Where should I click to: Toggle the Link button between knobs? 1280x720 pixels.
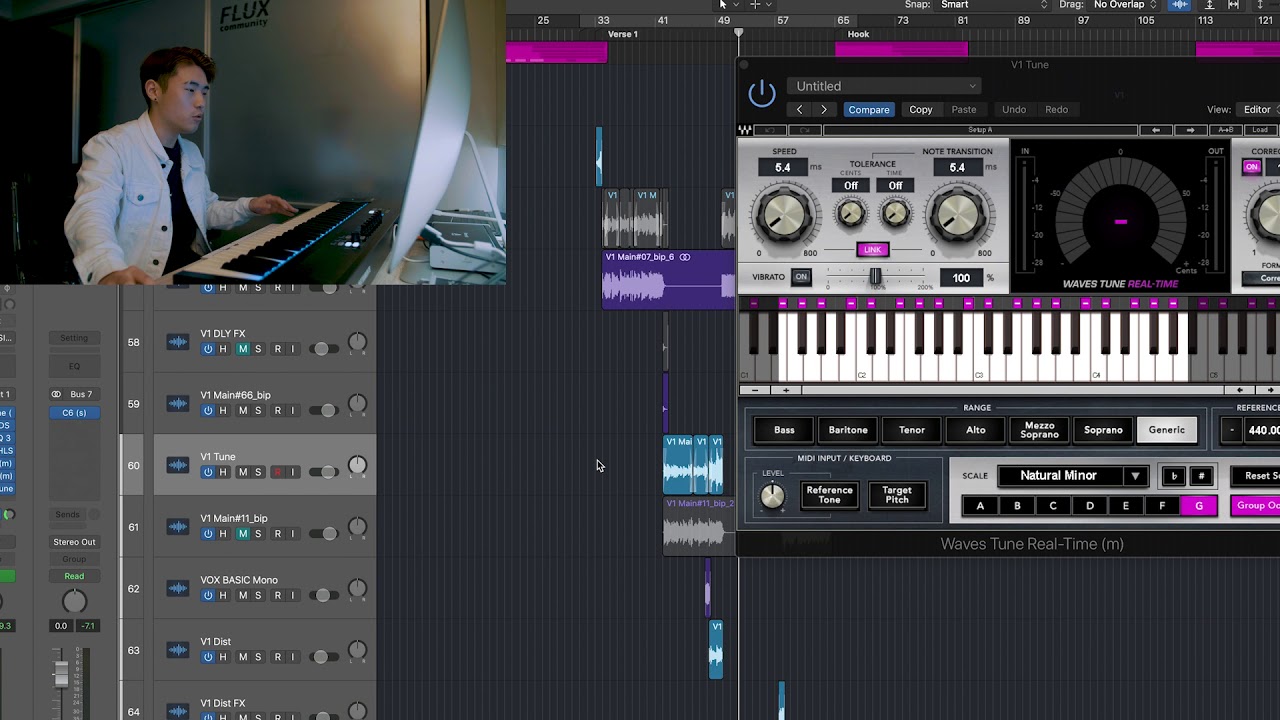[x=873, y=250]
